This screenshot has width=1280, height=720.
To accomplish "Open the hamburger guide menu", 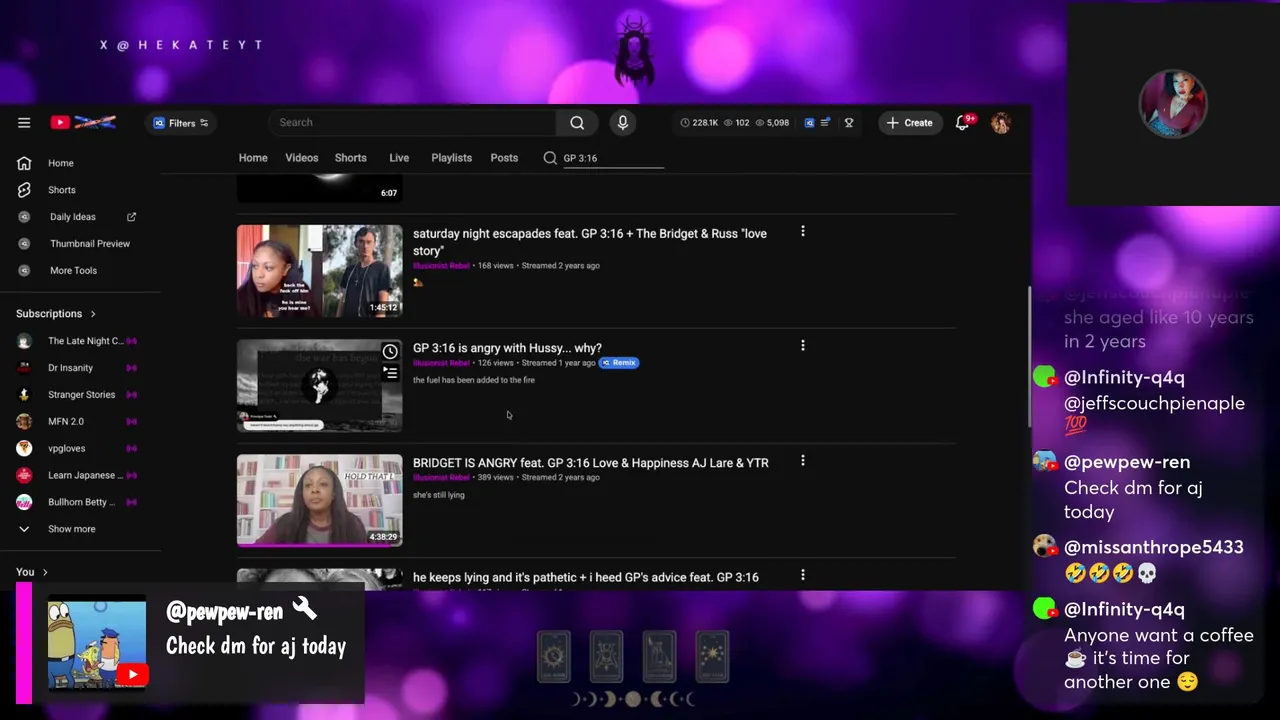I will pyautogui.click(x=24, y=123).
